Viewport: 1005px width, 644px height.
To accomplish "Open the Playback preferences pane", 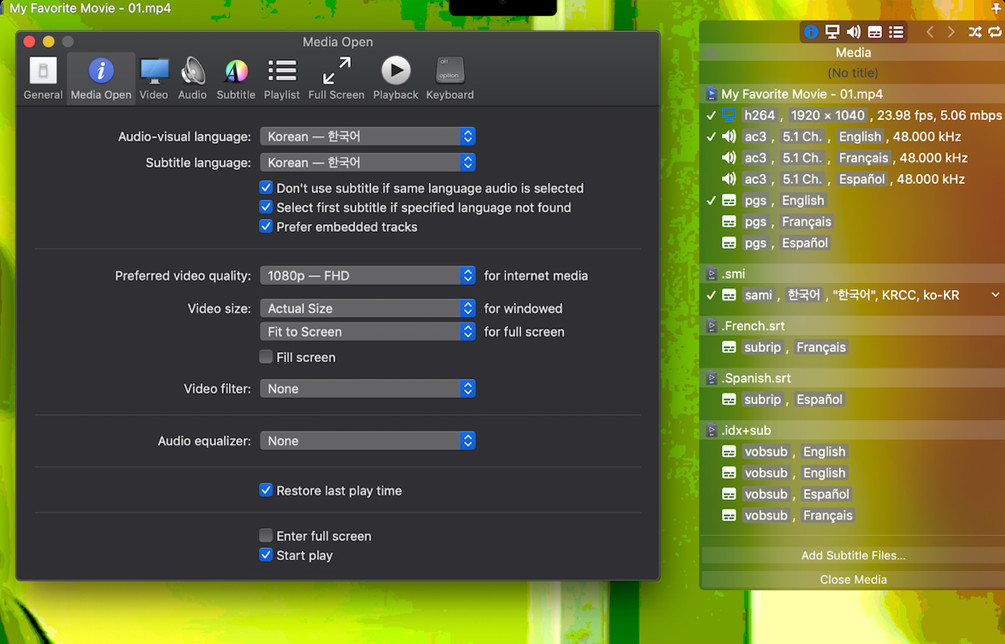I will point(395,78).
